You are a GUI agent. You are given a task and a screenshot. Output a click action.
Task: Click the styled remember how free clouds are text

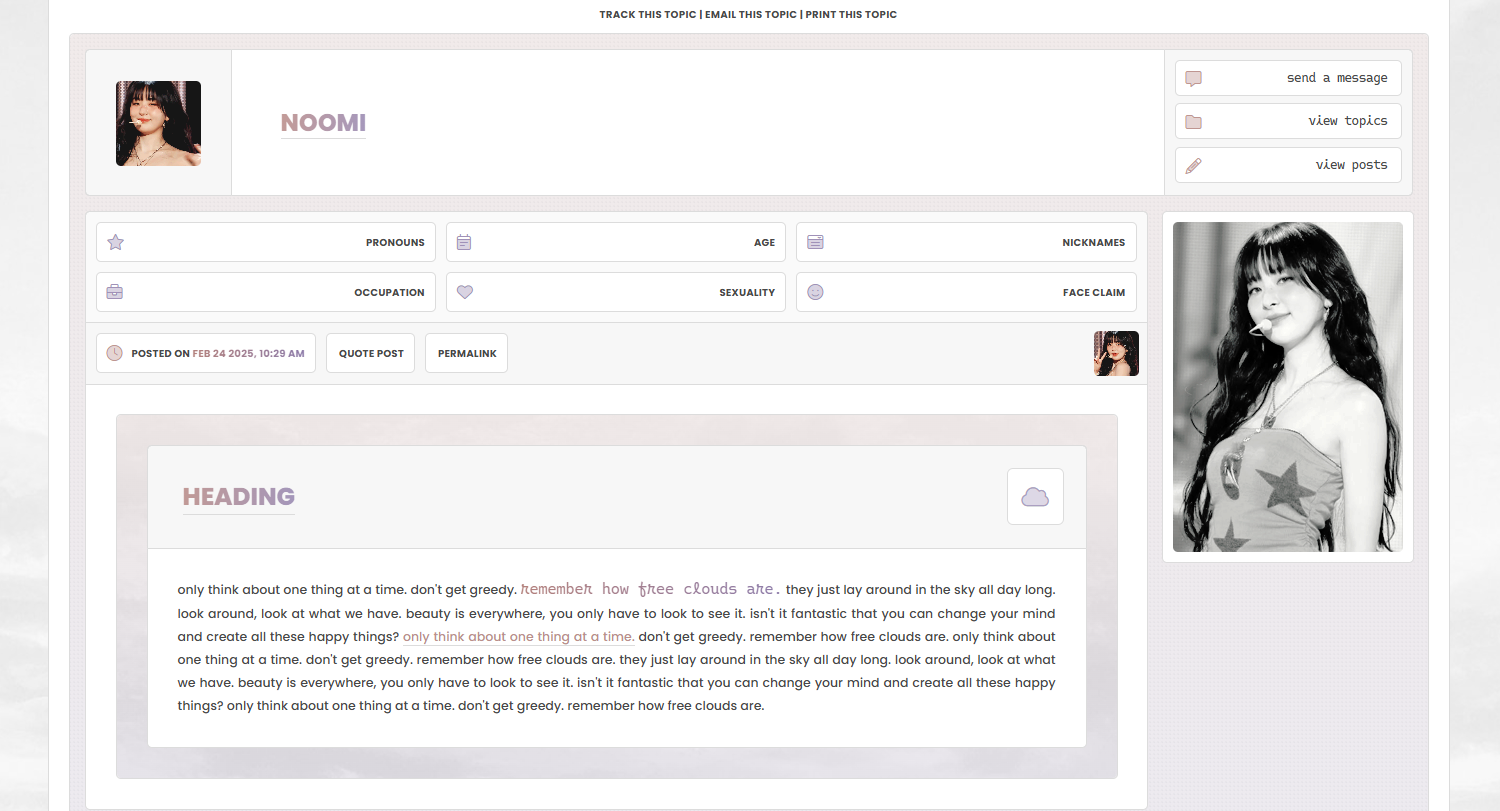point(651,589)
